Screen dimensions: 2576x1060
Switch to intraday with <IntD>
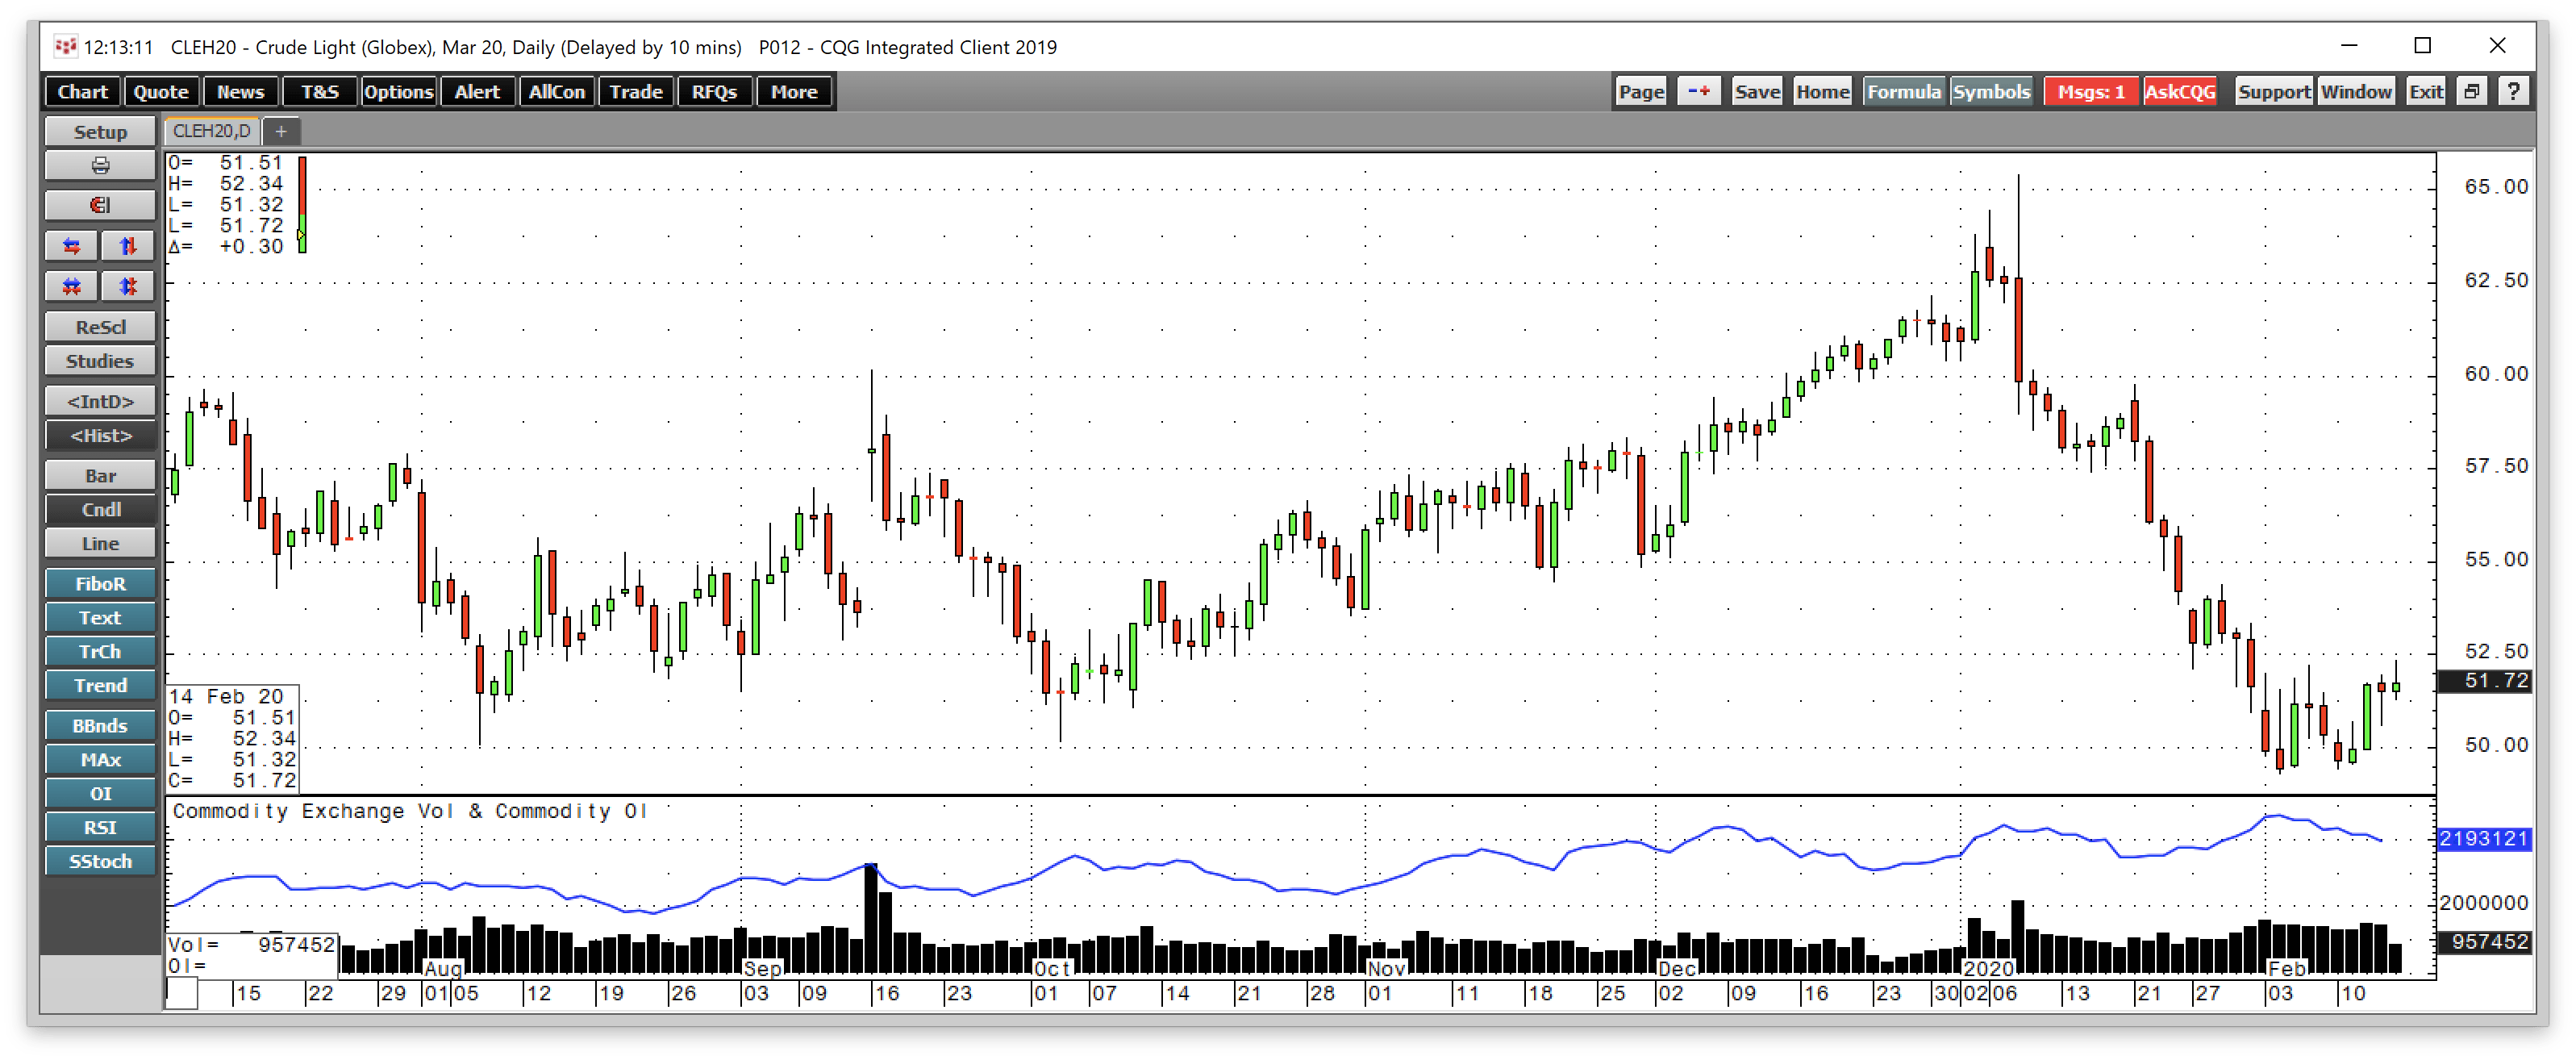[x=100, y=401]
